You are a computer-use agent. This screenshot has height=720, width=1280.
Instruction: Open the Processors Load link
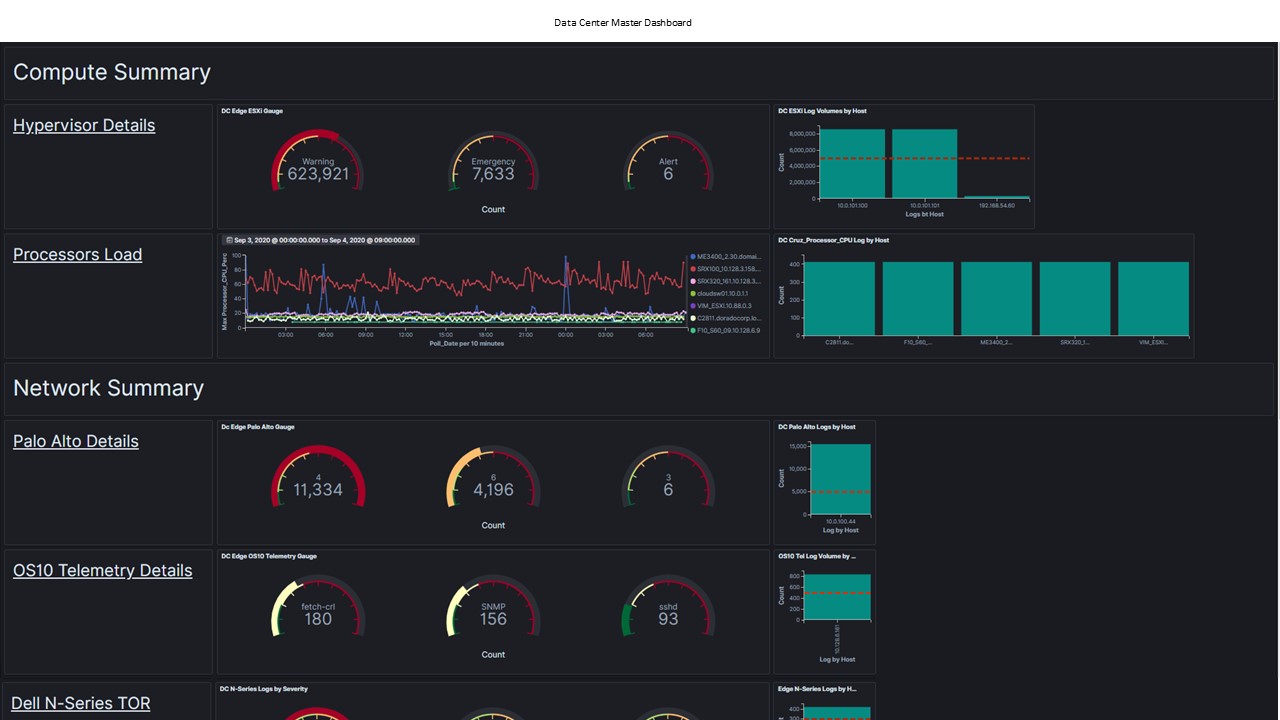pyautogui.click(x=77, y=254)
